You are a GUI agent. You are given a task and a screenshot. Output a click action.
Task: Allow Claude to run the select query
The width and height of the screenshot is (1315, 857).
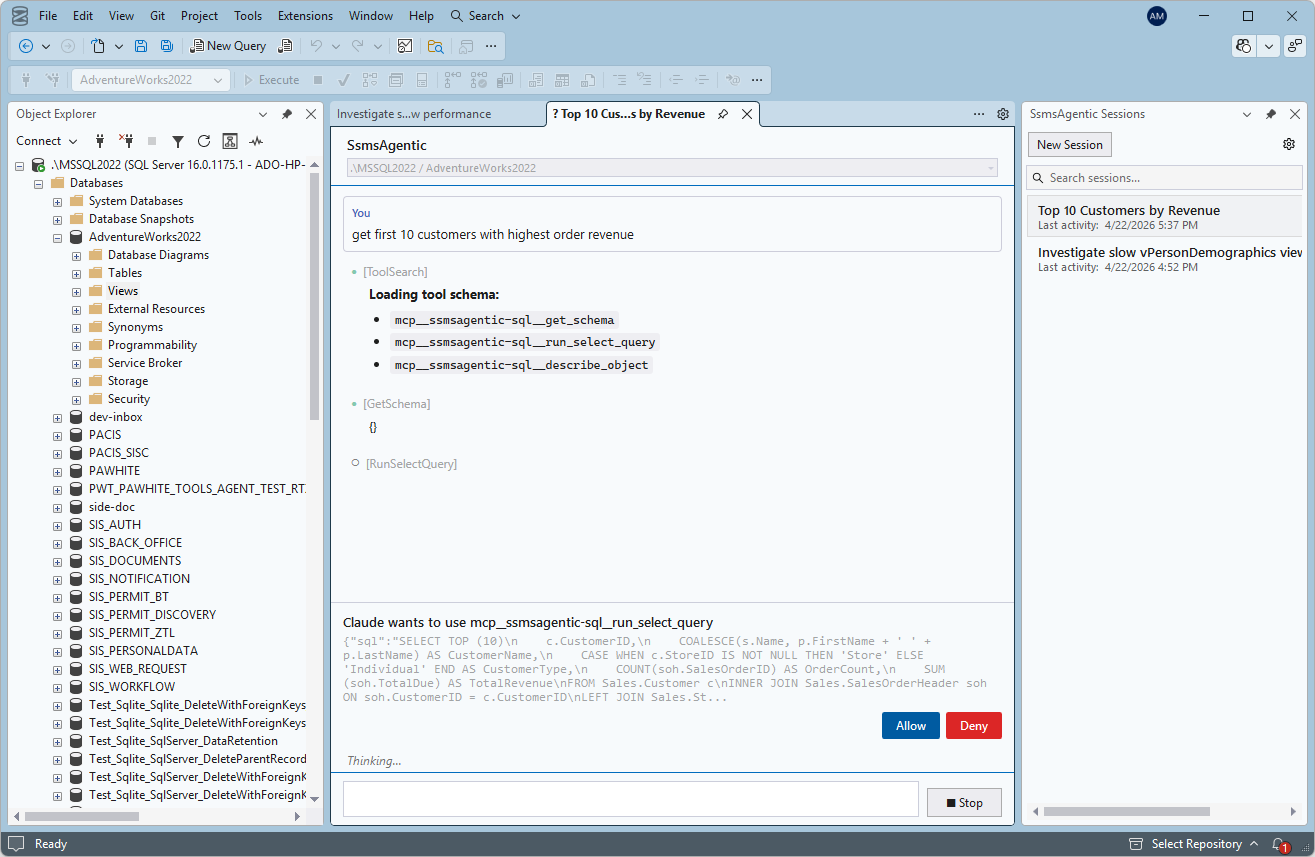(x=909, y=725)
